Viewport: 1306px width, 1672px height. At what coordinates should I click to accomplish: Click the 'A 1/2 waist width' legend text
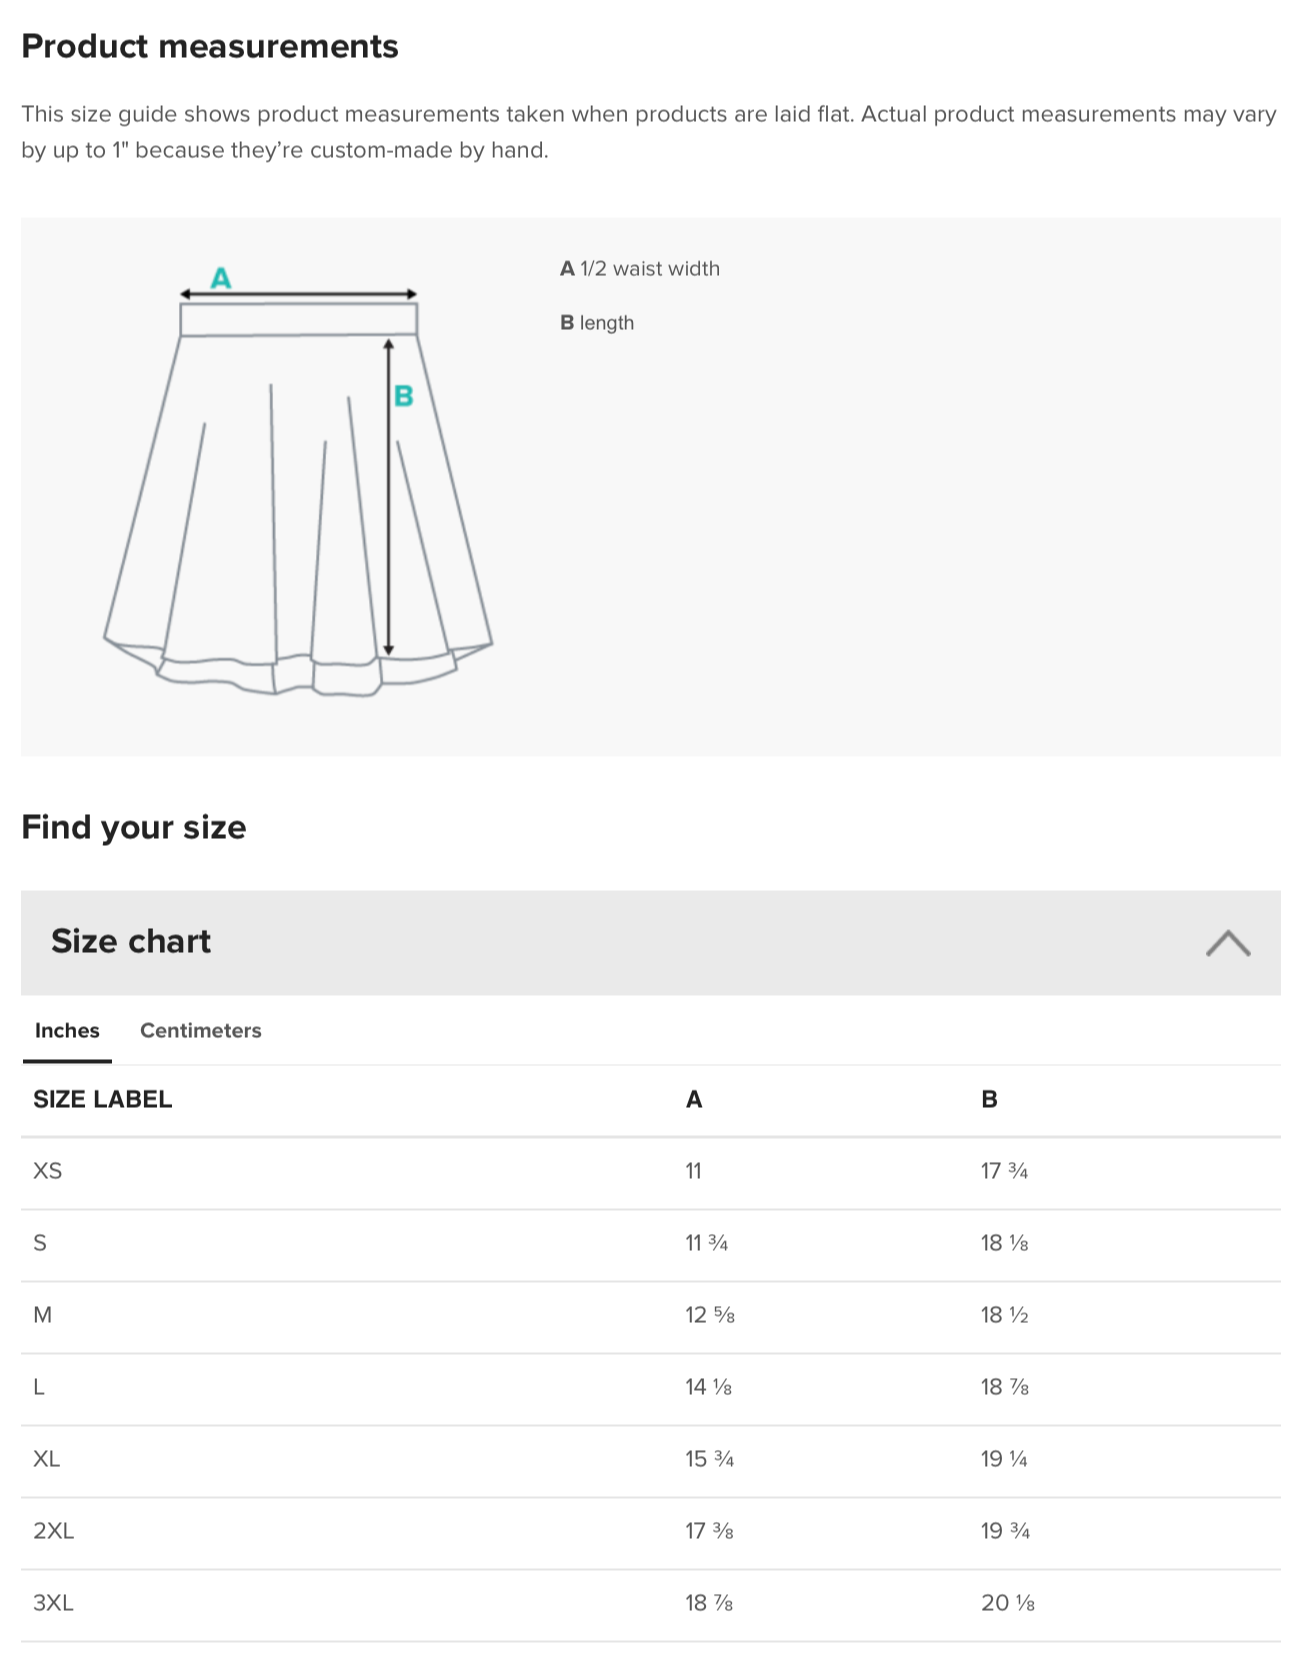(x=640, y=268)
